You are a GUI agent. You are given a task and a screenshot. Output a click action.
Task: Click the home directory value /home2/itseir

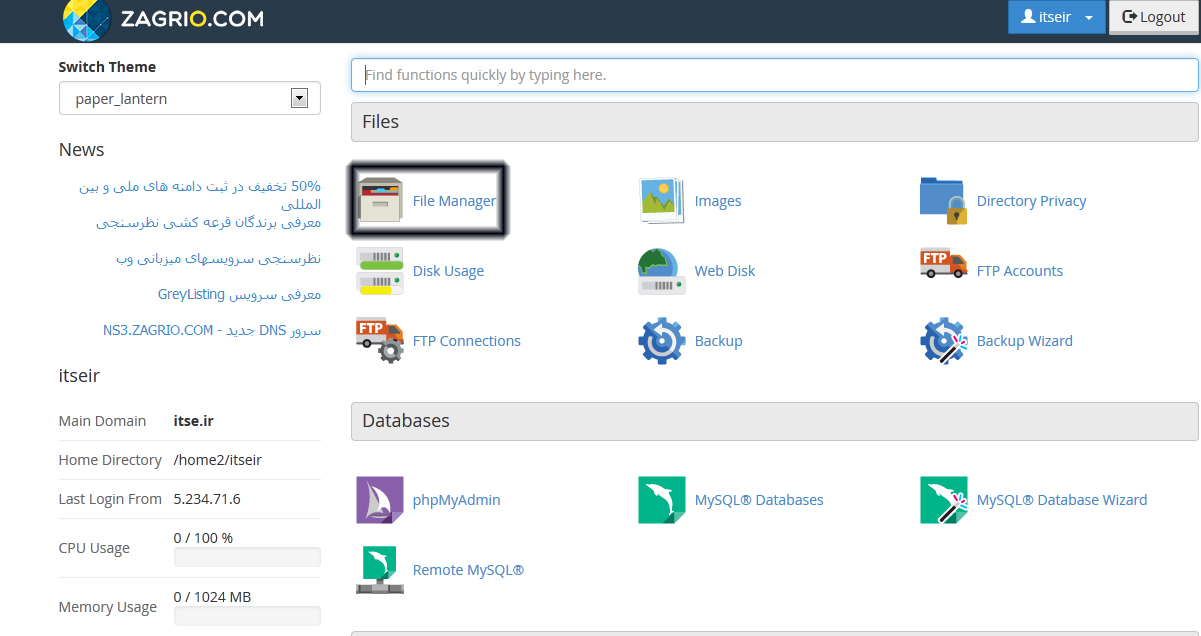tap(218, 460)
